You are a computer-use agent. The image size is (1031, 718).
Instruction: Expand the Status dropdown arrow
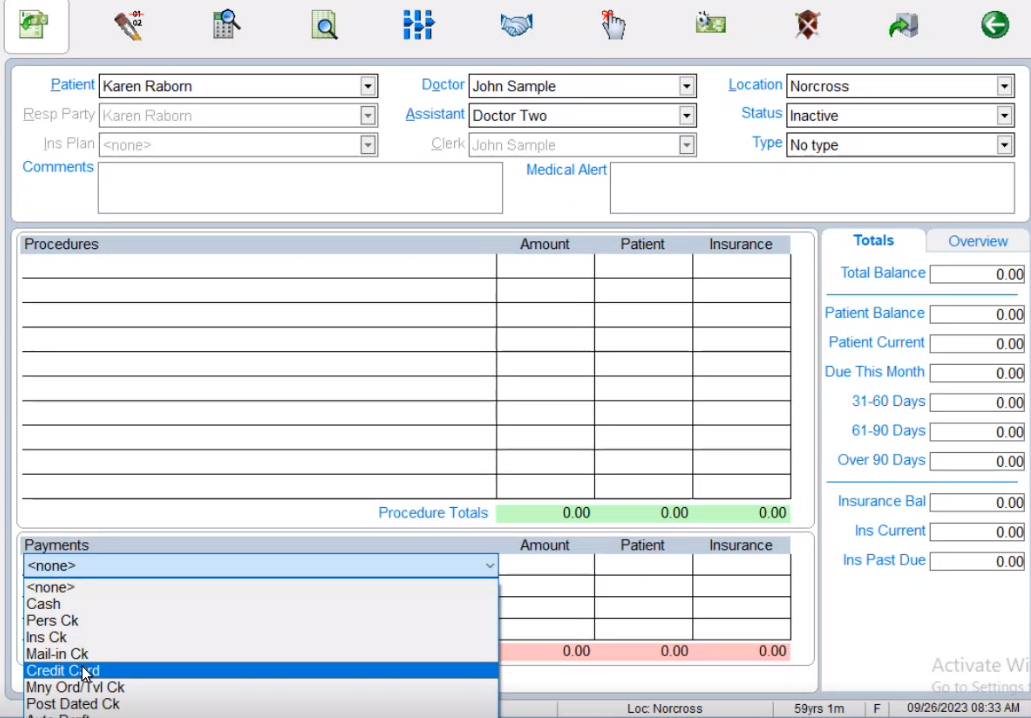[x=1004, y=116]
